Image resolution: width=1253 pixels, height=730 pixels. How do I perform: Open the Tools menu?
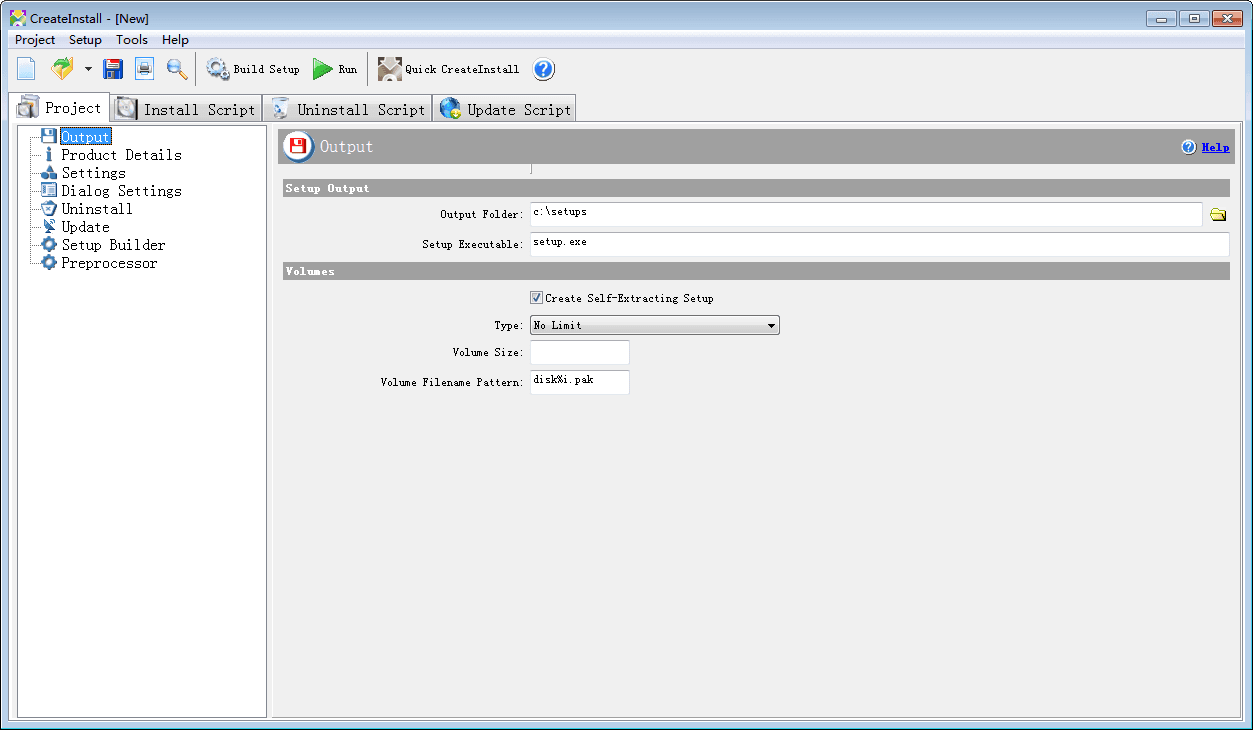[x=132, y=40]
